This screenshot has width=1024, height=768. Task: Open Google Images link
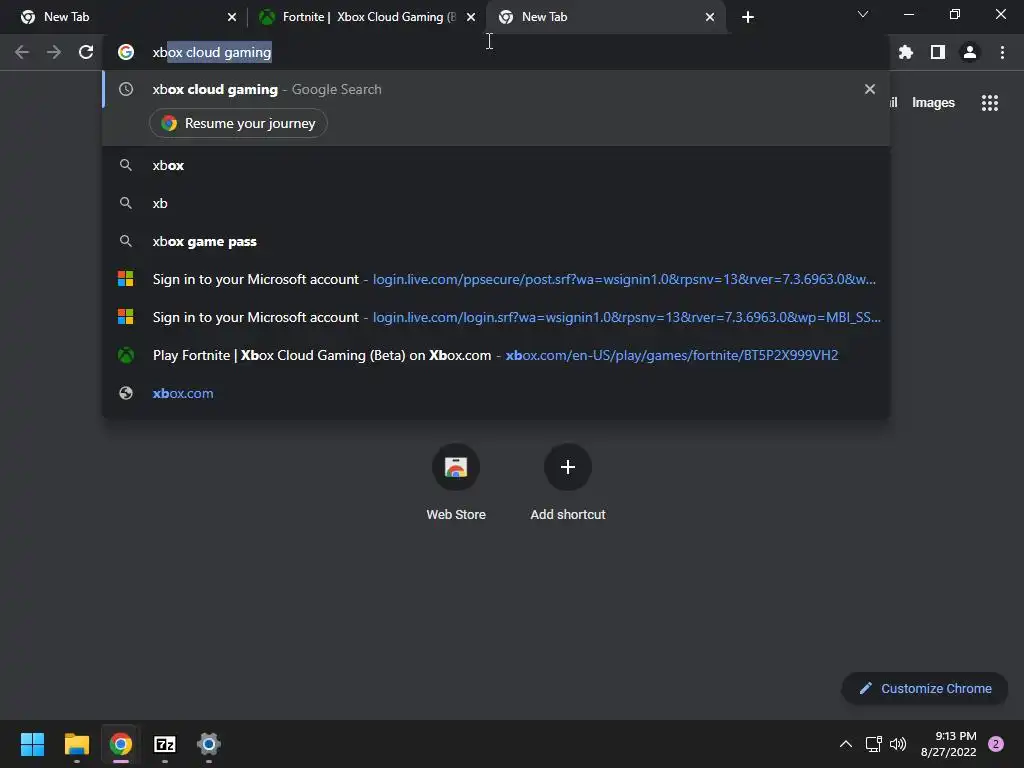[x=933, y=103]
